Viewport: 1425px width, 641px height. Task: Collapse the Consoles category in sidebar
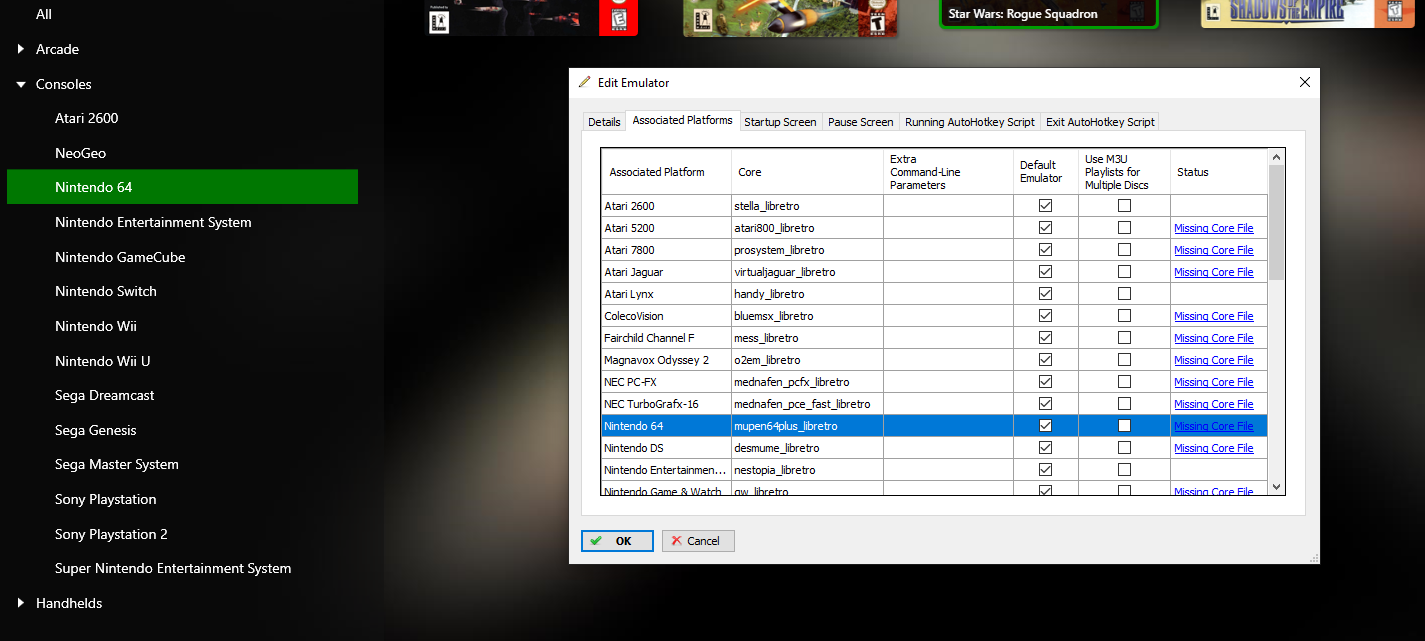point(21,84)
